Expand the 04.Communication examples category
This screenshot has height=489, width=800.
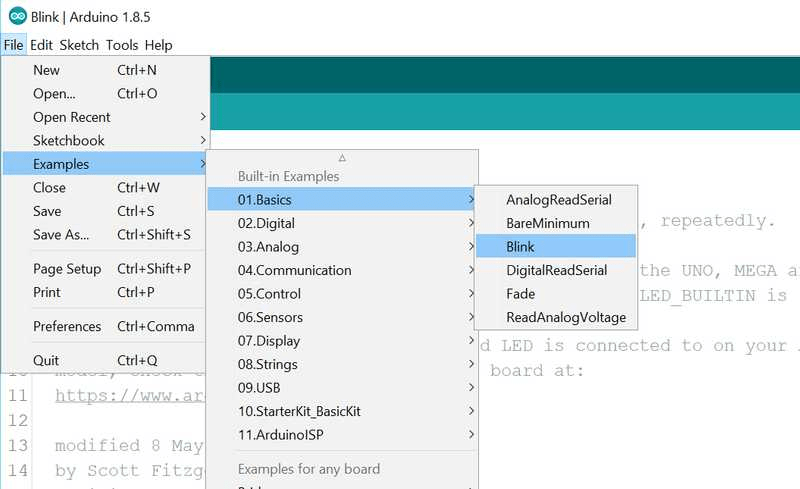(342, 270)
